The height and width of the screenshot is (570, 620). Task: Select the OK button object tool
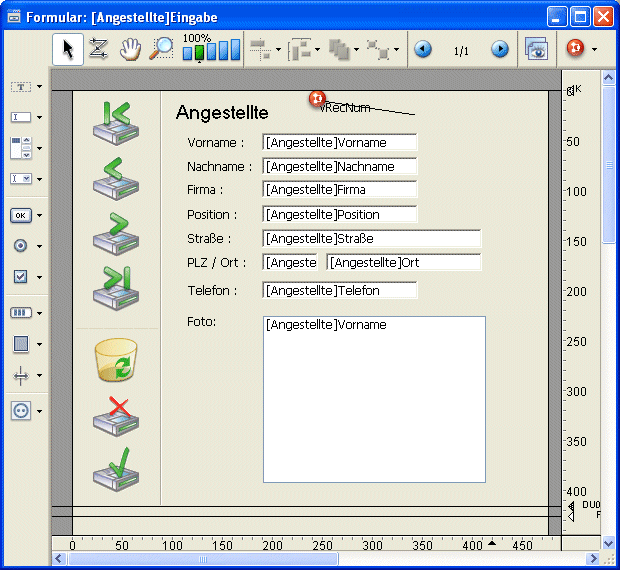pyautogui.click(x=21, y=215)
